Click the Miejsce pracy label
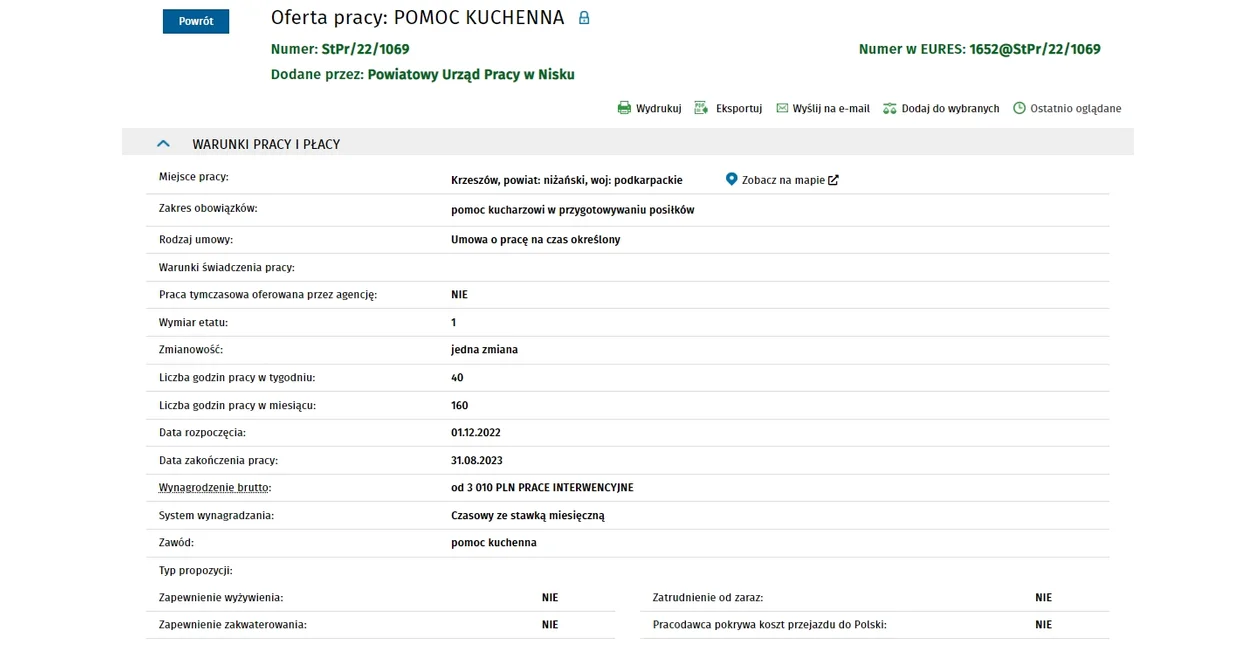 (194, 177)
